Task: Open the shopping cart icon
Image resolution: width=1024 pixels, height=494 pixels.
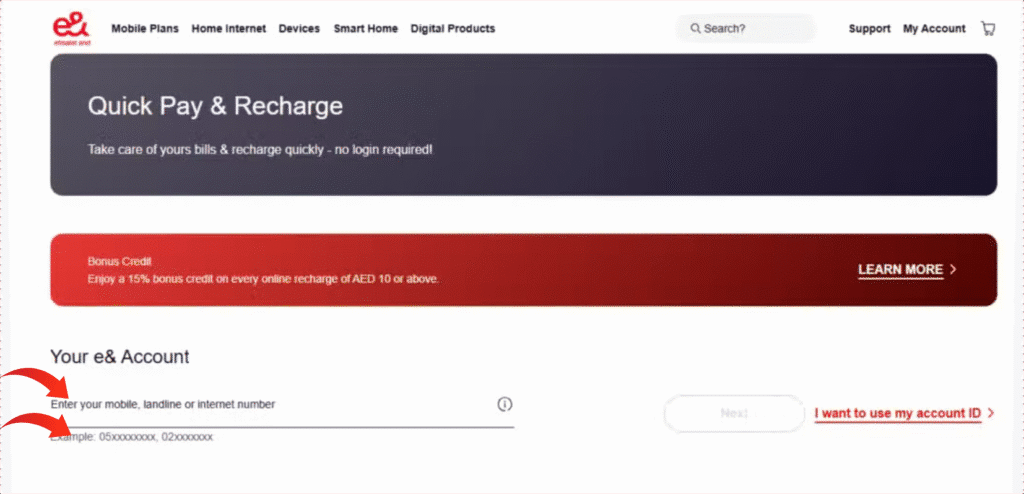Action: tap(988, 29)
